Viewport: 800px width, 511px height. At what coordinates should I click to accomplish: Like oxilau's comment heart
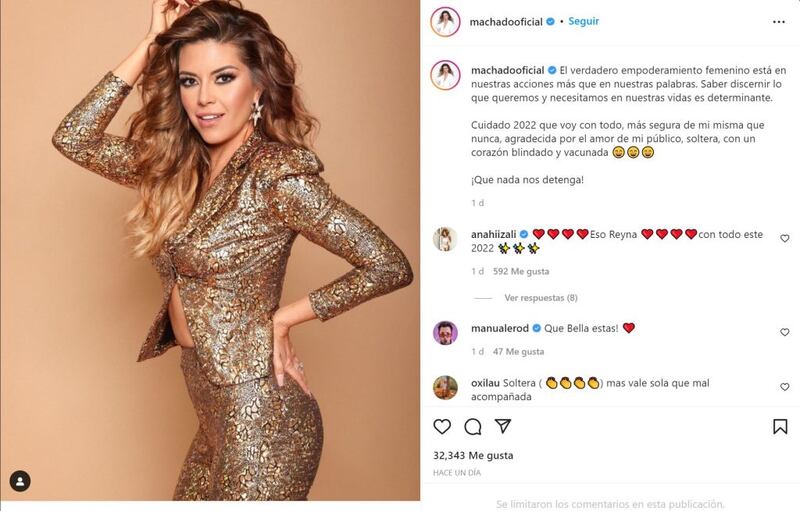coord(785,387)
